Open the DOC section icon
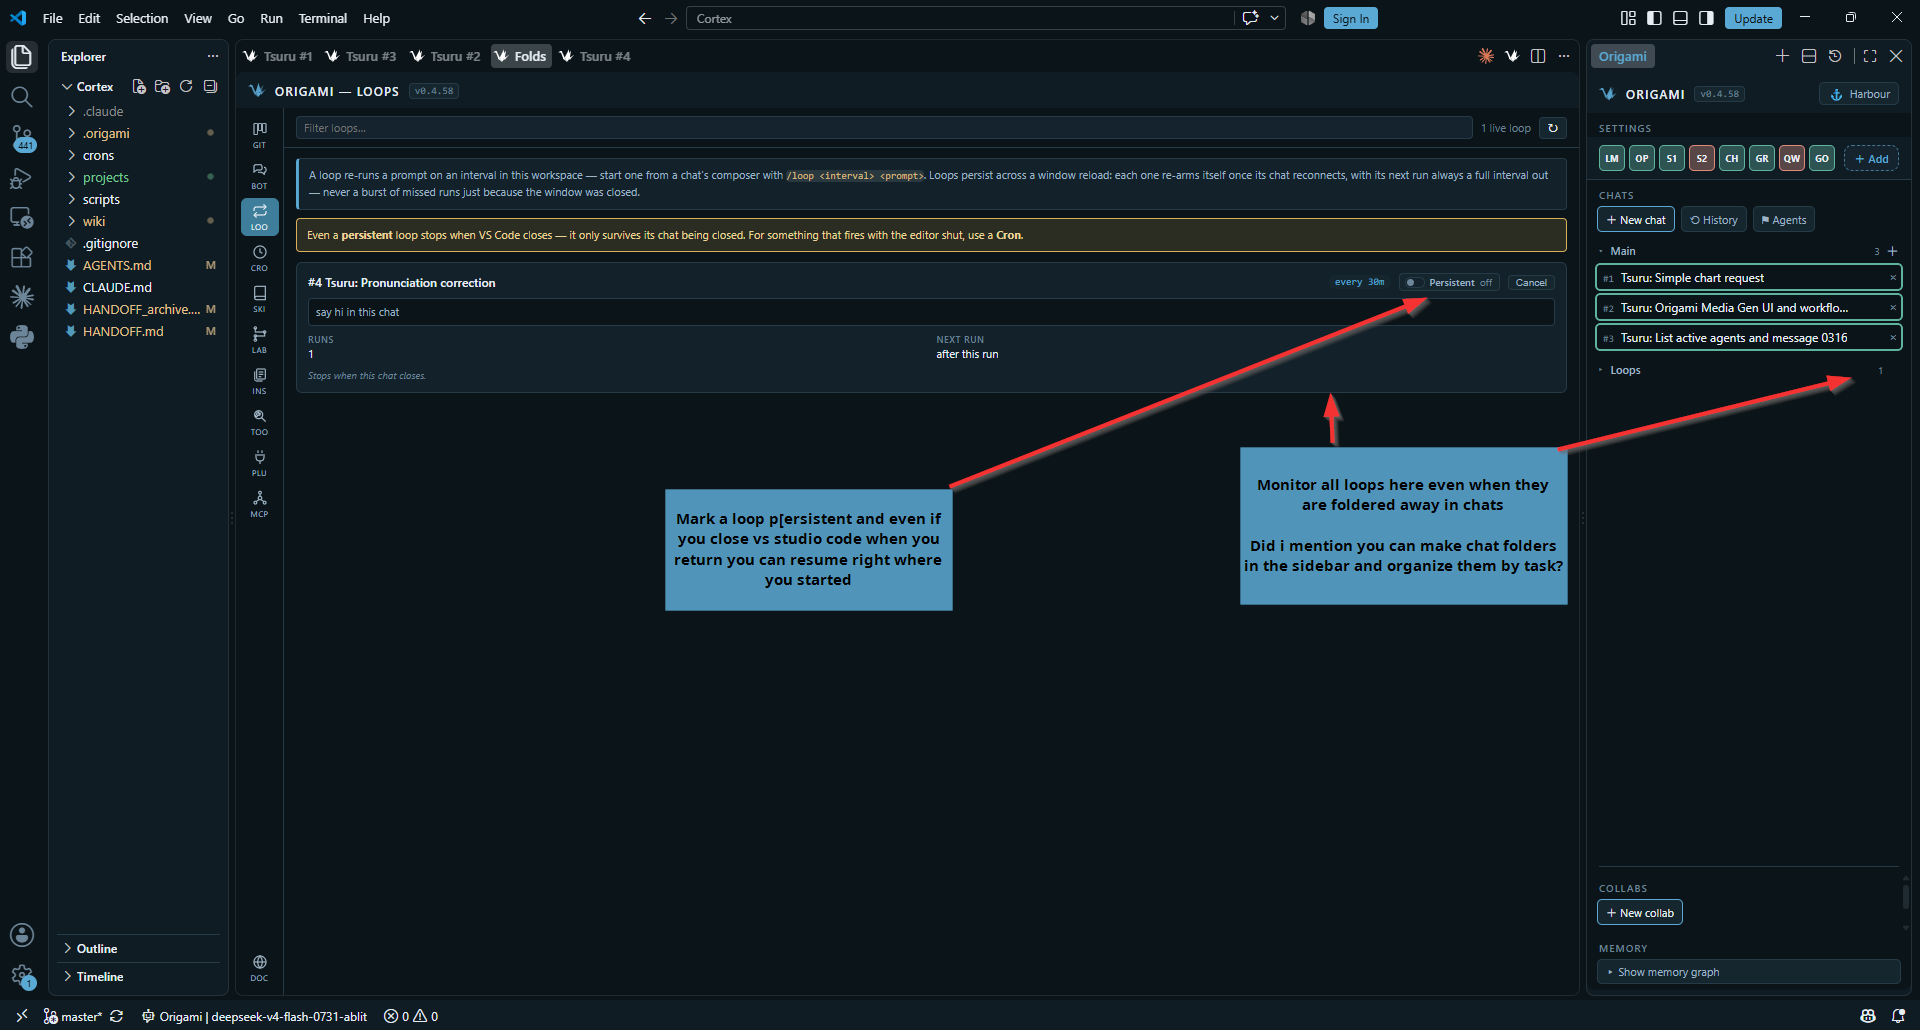 (259, 968)
